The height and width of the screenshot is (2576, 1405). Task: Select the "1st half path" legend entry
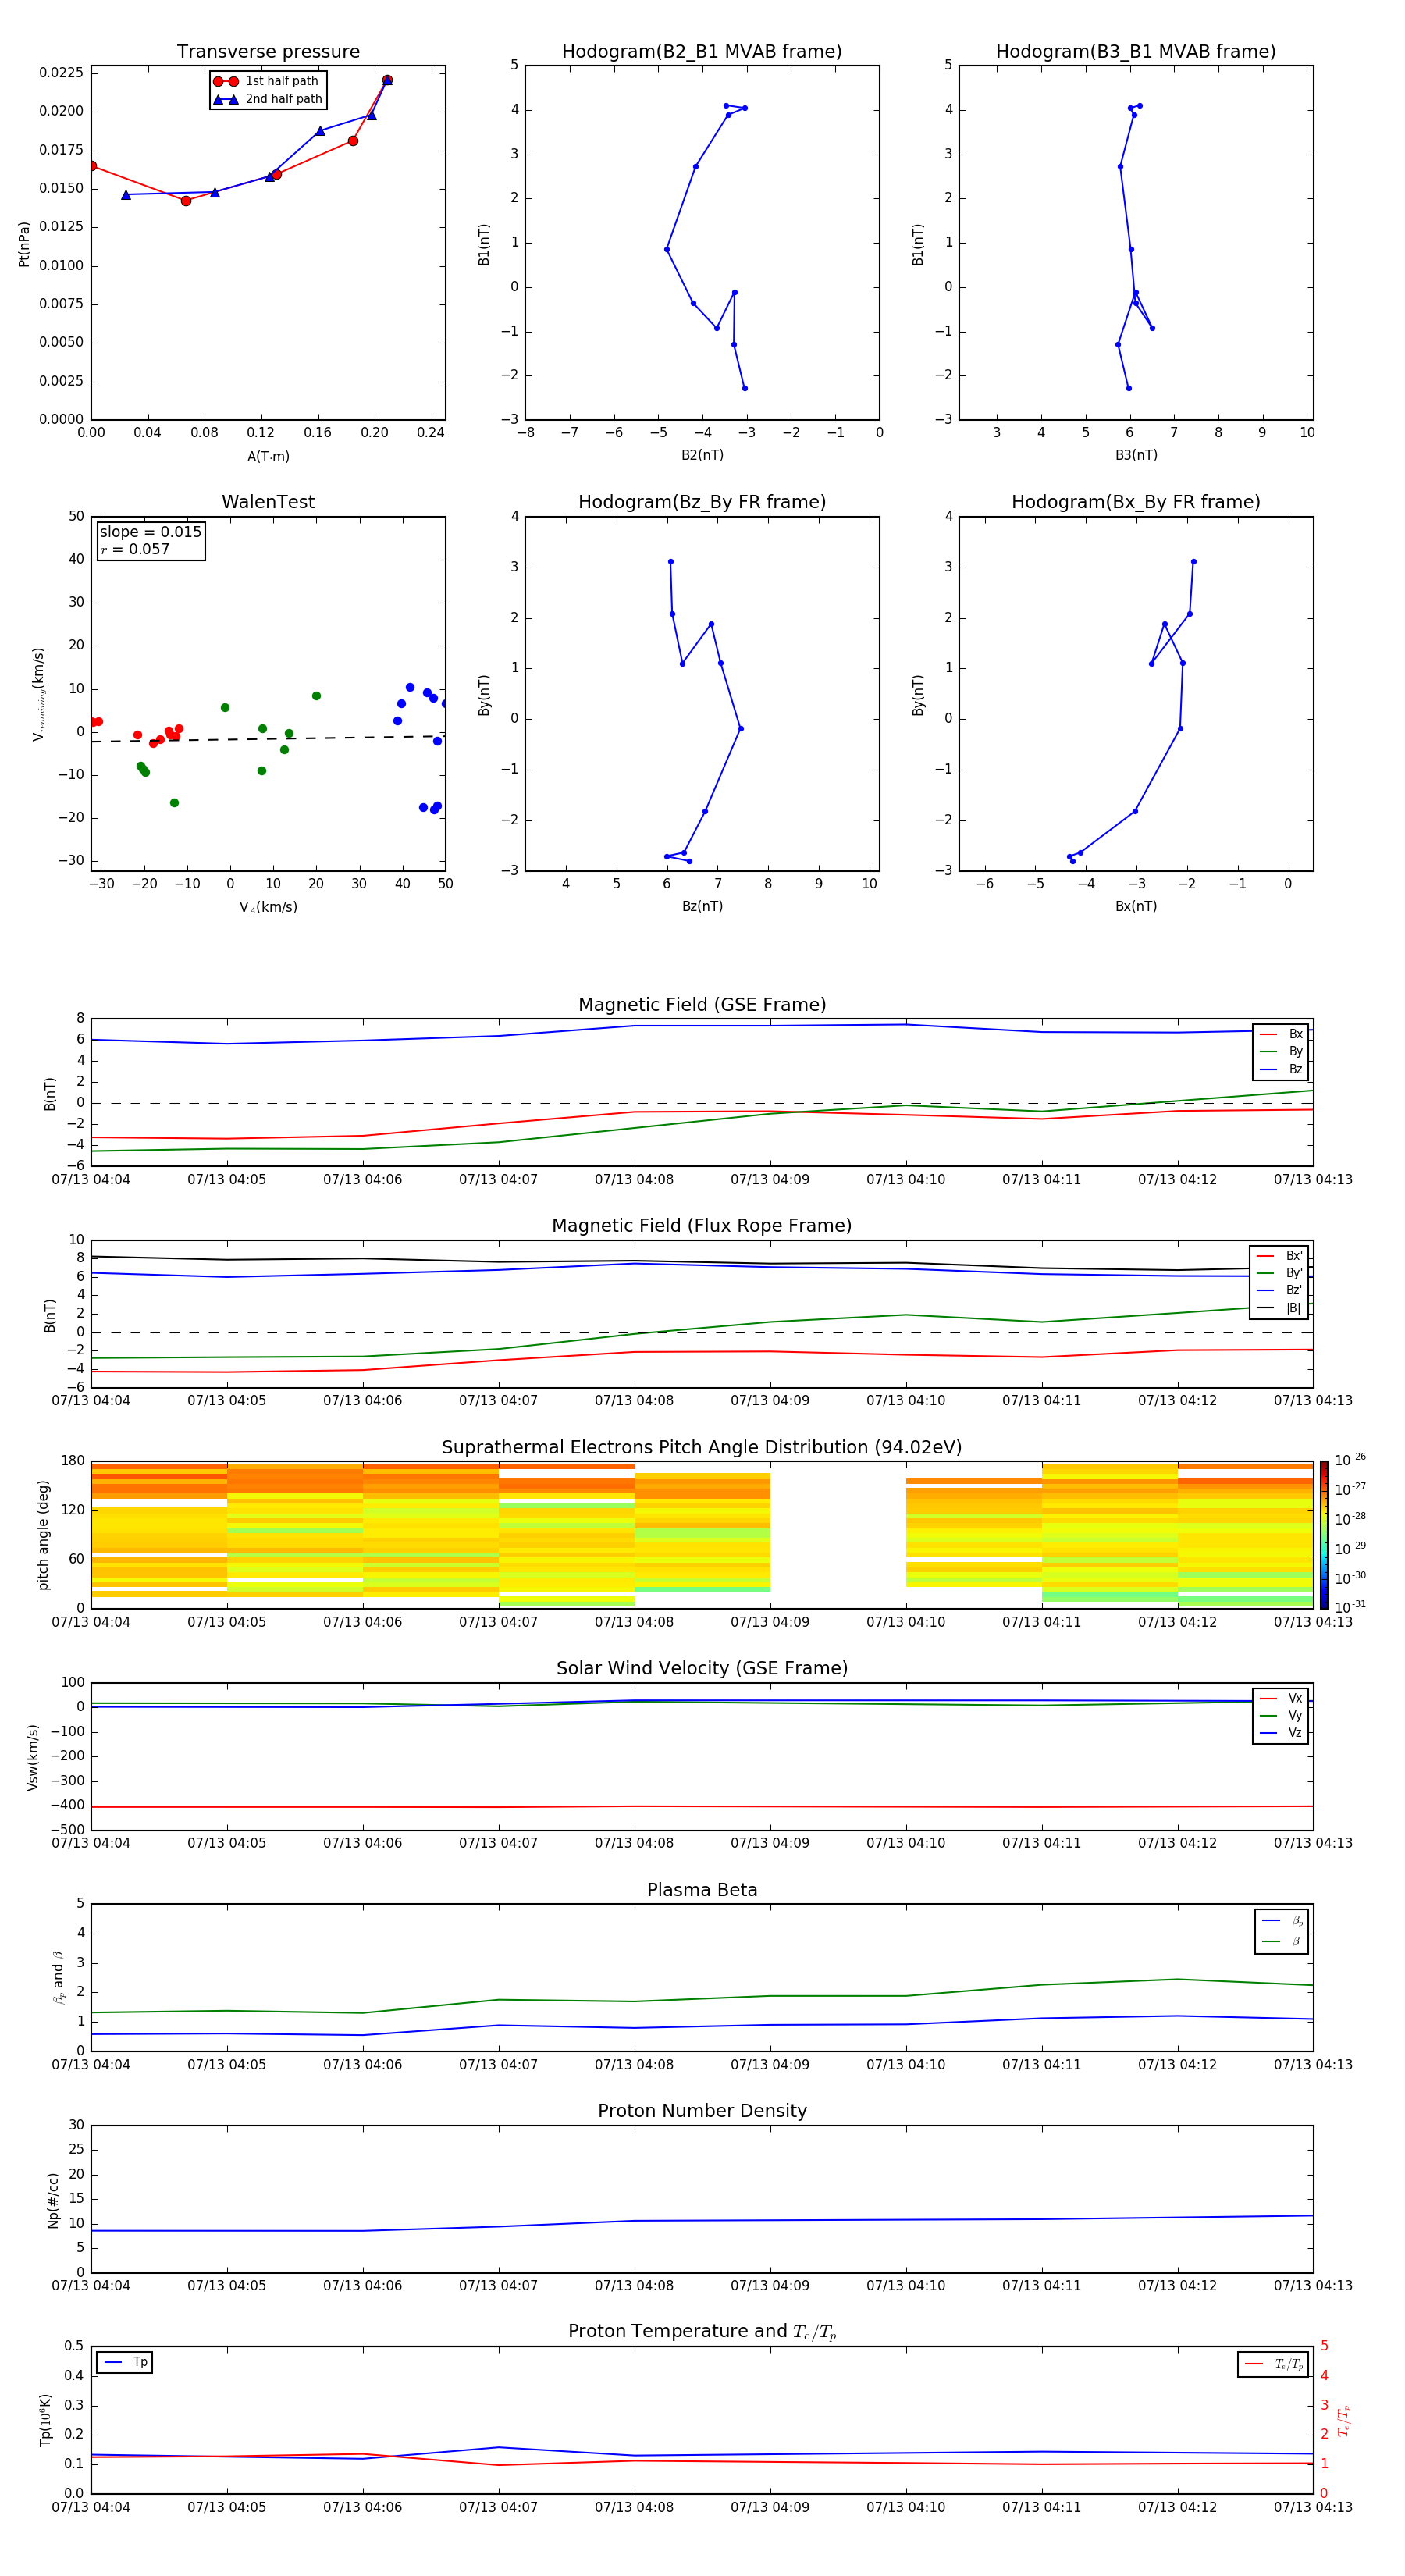tap(267, 81)
